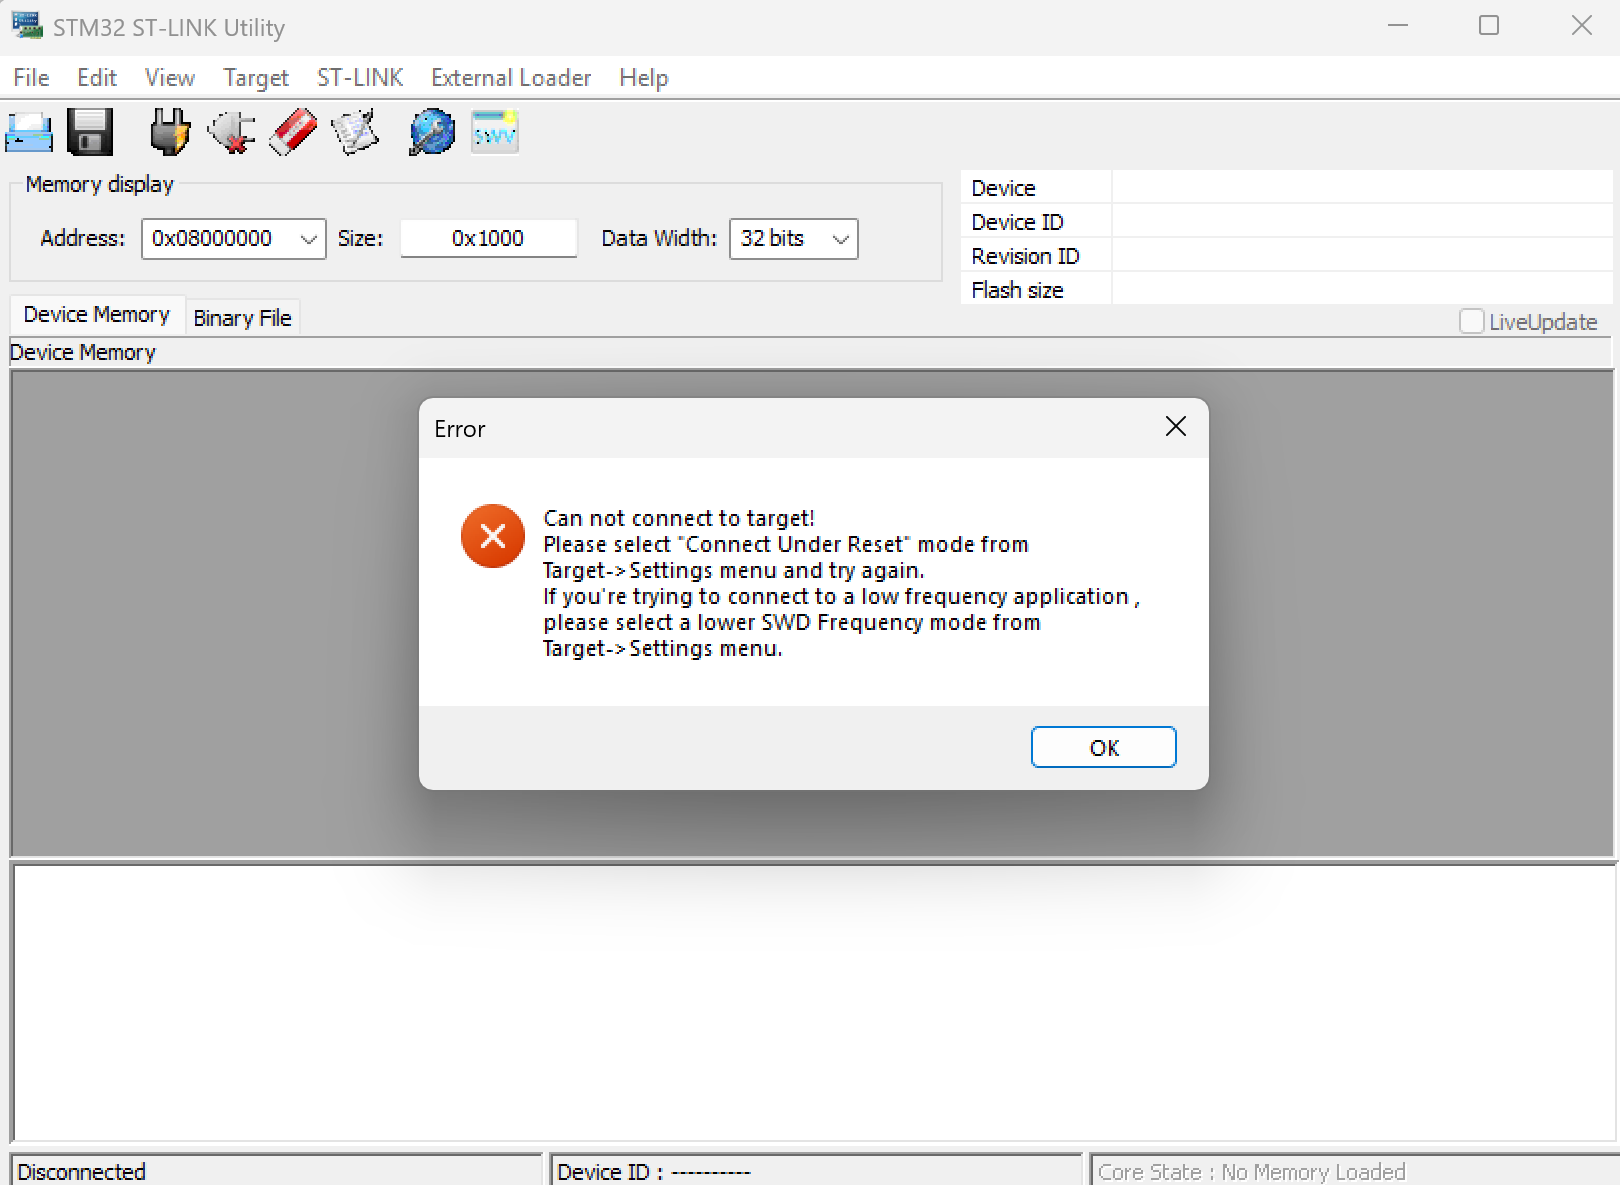The height and width of the screenshot is (1185, 1620).
Task: Open a binary file using the toolbar icon
Action: [29, 131]
